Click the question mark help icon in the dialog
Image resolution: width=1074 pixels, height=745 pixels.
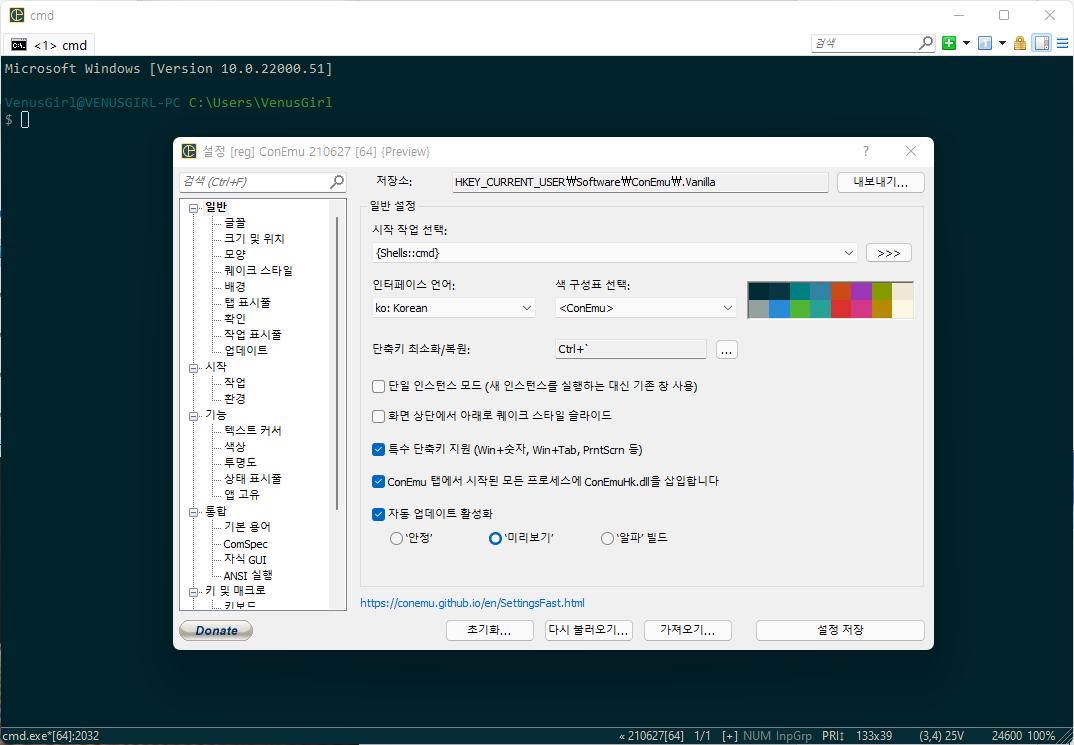pos(866,151)
